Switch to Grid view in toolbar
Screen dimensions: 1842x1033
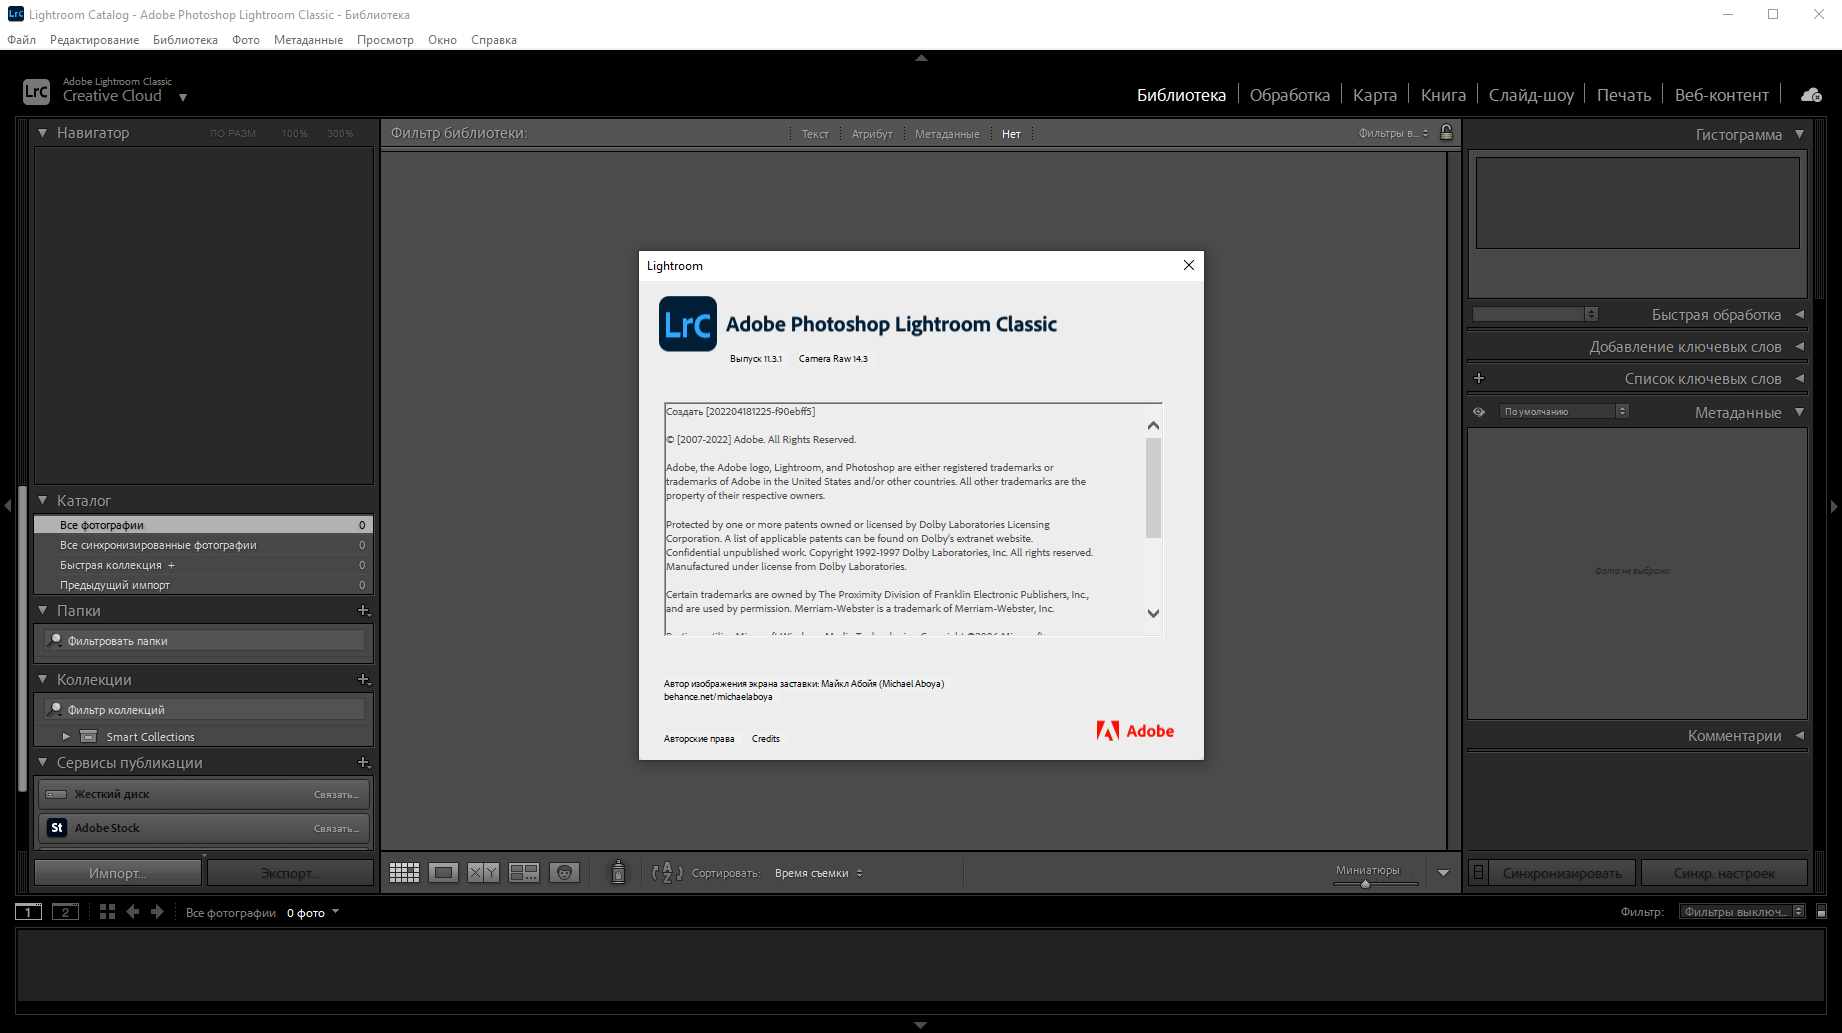(x=404, y=873)
